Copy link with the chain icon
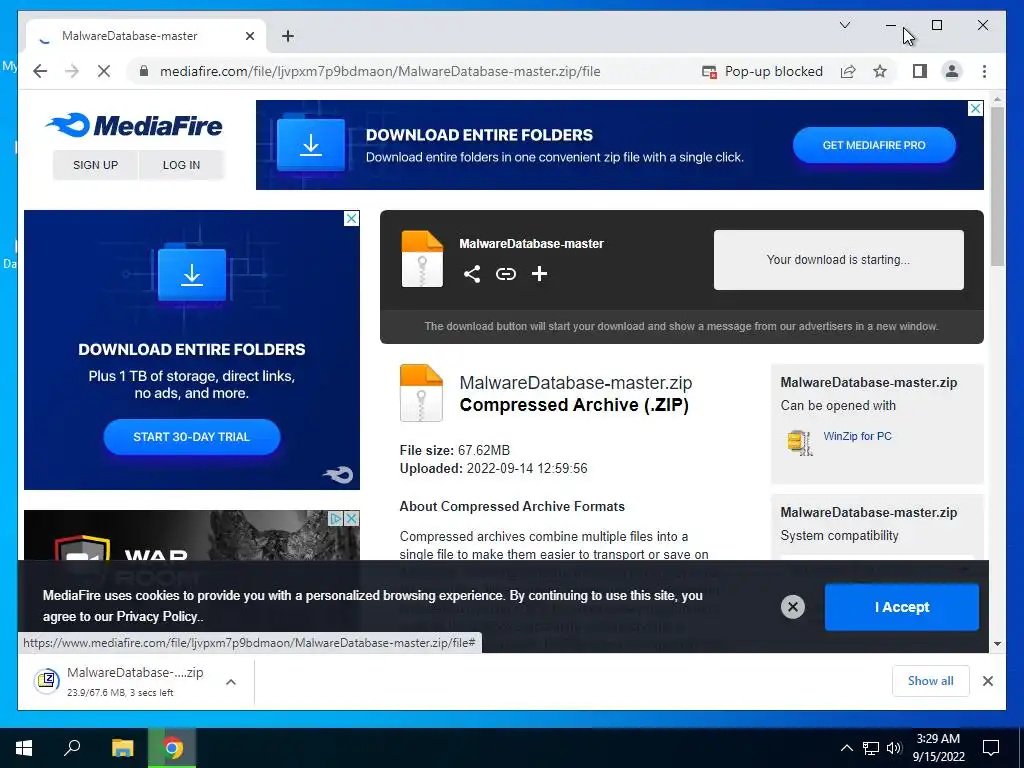The height and width of the screenshot is (768, 1024). [x=505, y=274]
